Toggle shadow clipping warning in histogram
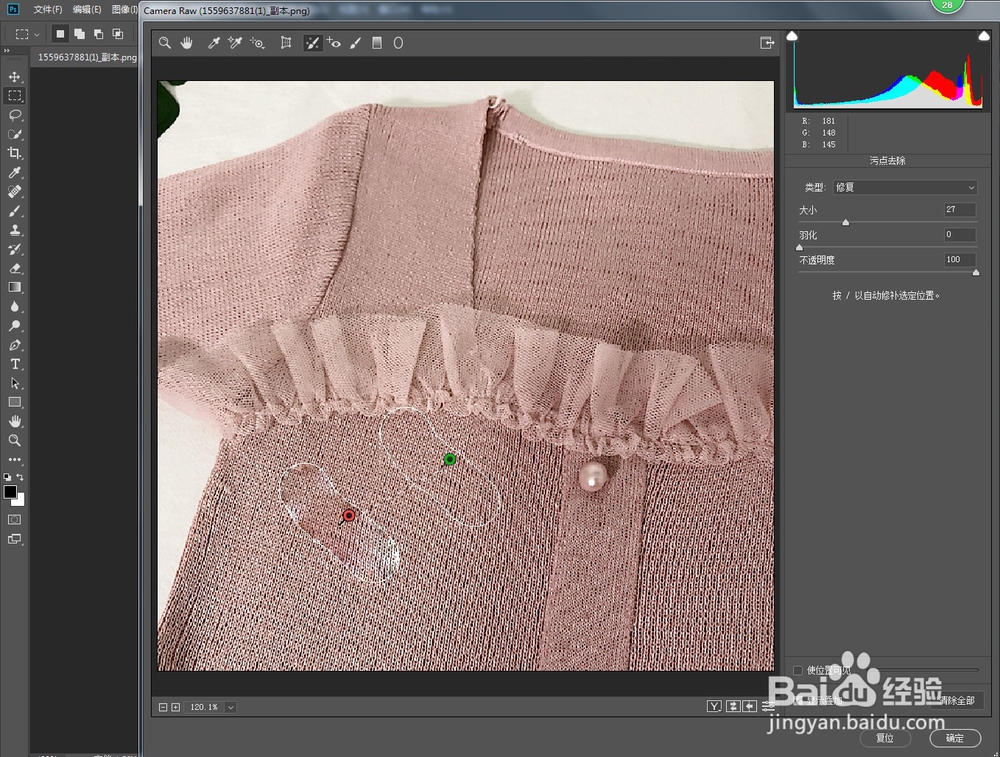Viewport: 1000px width, 757px height. [792, 36]
